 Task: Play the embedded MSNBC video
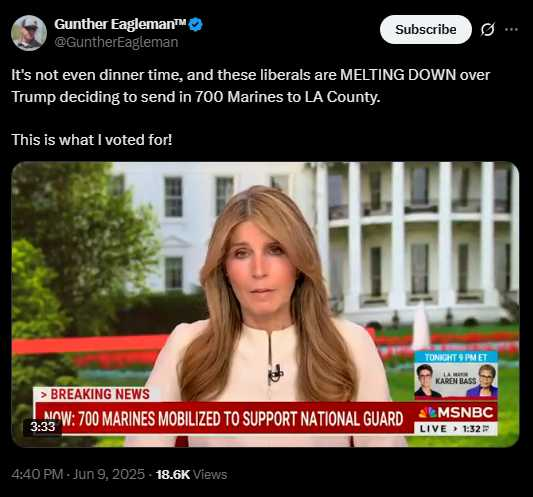[265, 304]
